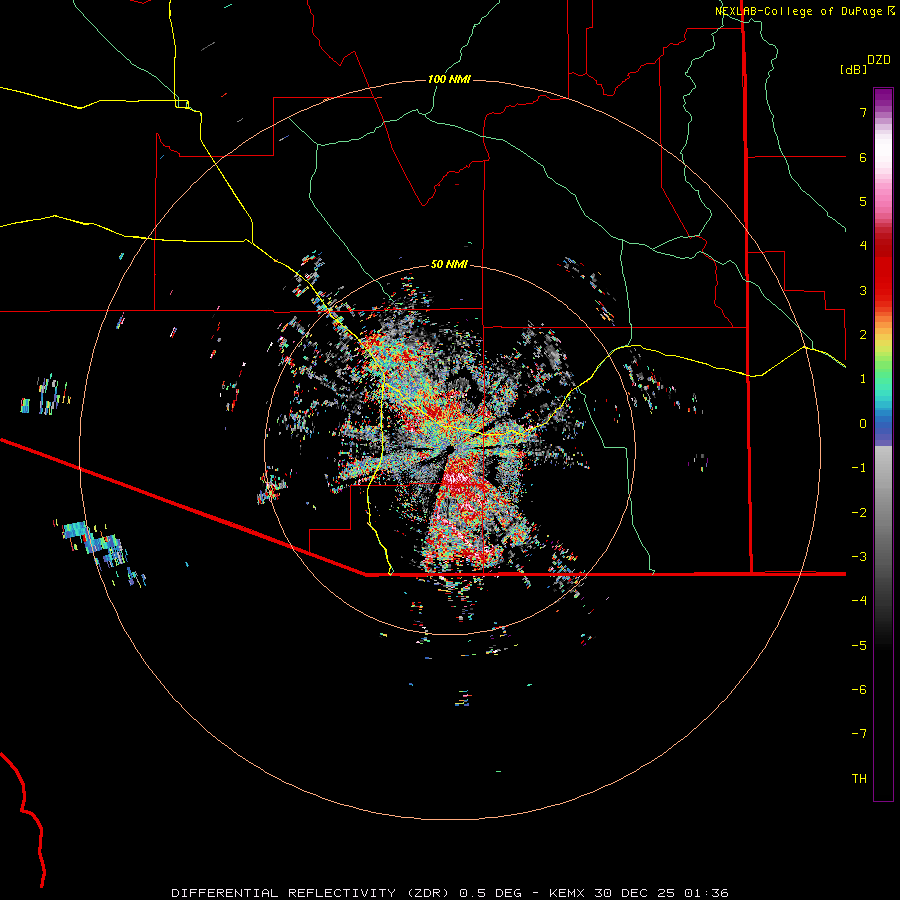Click the "-1" value on the color scale

(x=859, y=468)
